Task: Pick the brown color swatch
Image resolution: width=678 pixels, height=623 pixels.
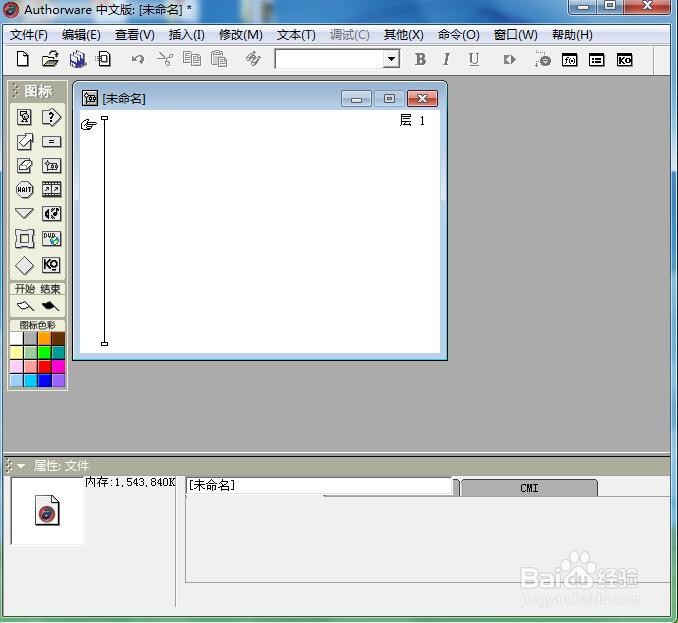Action: pyautogui.click(x=58, y=339)
